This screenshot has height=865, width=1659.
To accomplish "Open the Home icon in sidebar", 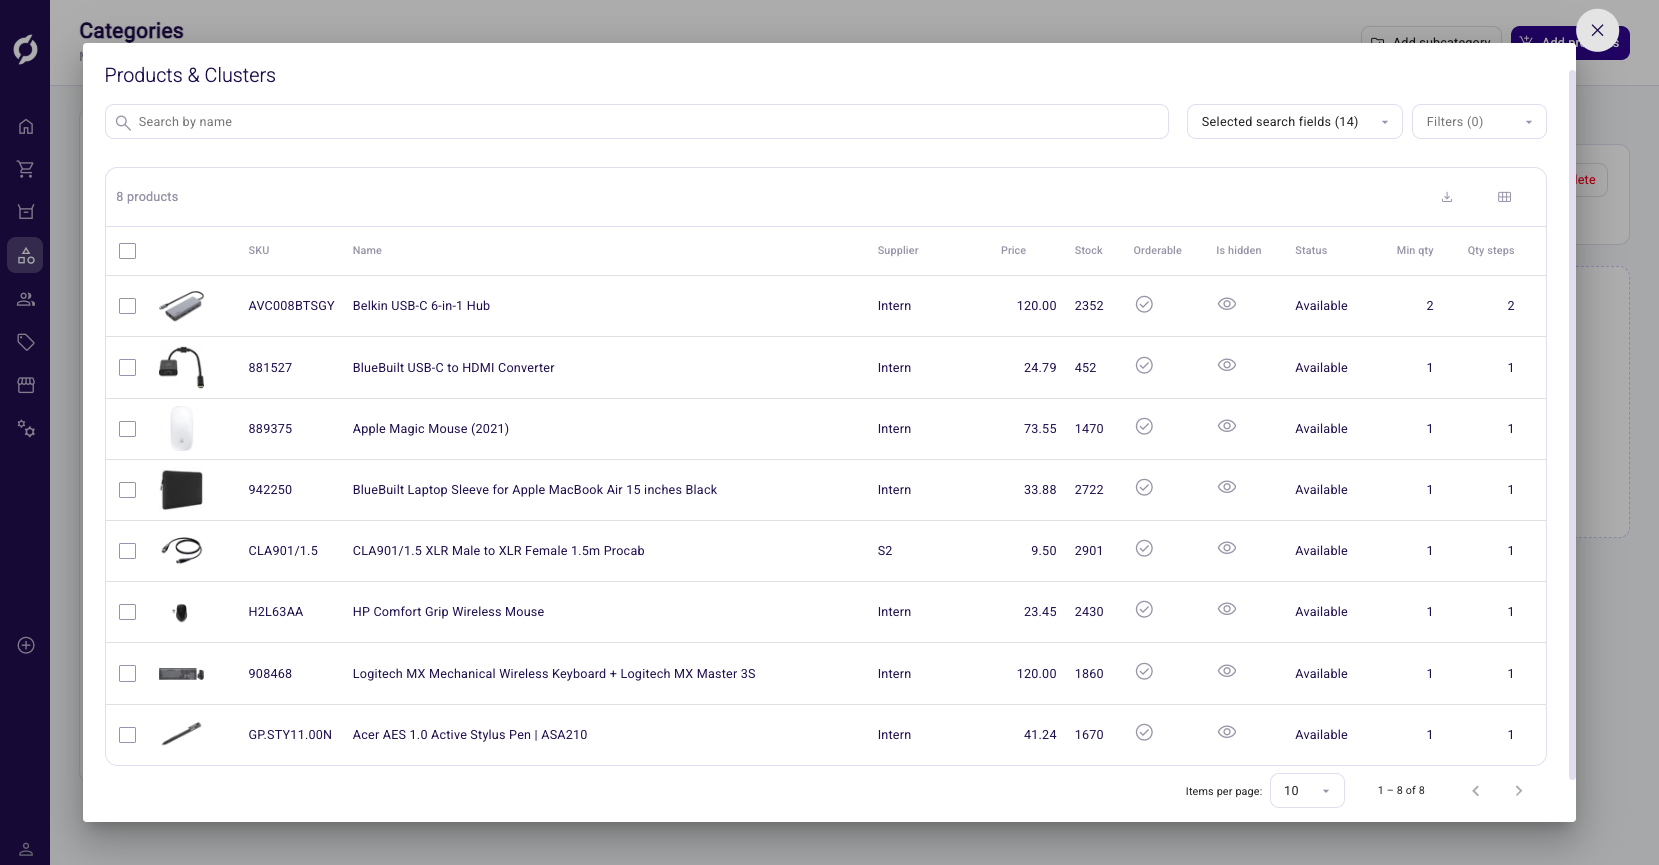I will [26, 126].
